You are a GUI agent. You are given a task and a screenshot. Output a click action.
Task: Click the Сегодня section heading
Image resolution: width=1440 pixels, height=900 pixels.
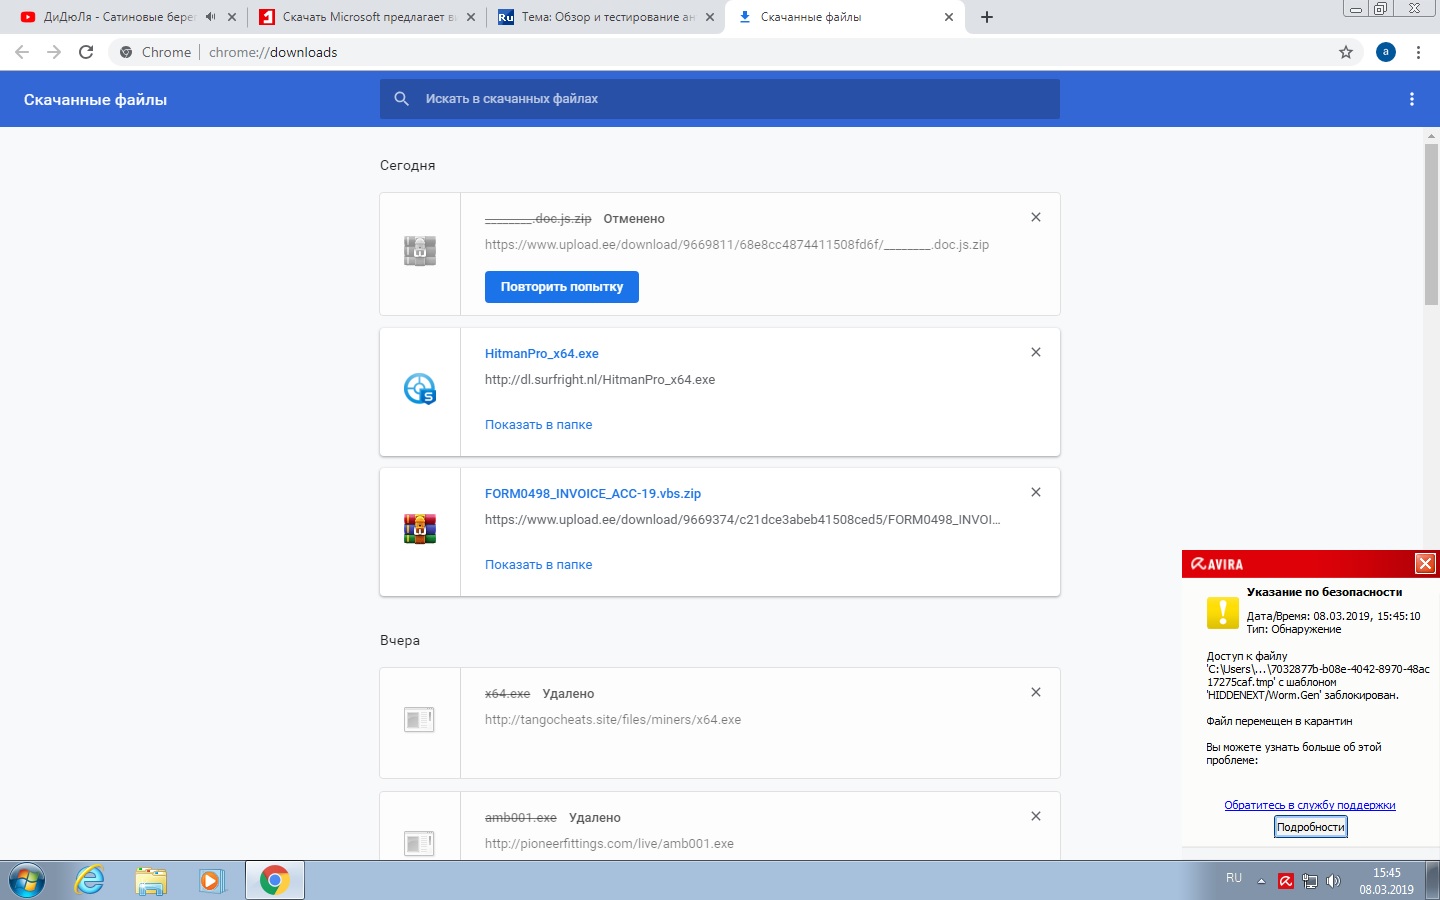click(407, 166)
